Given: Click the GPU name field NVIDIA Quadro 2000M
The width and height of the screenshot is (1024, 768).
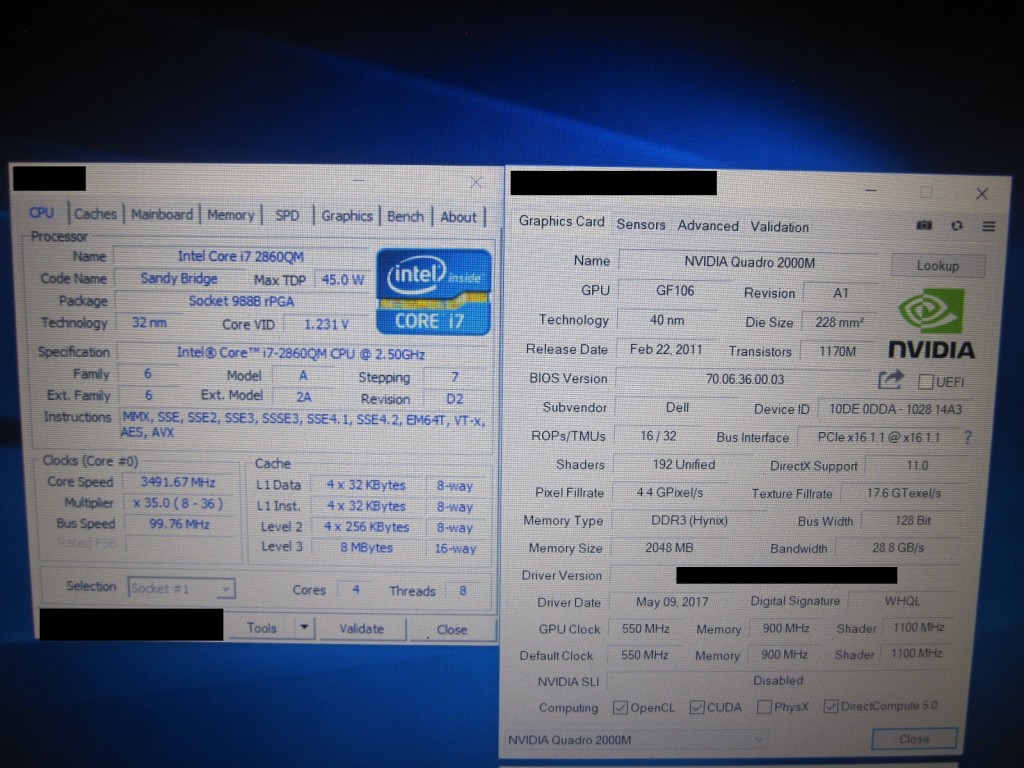Looking at the screenshot, I should point(750,263).
